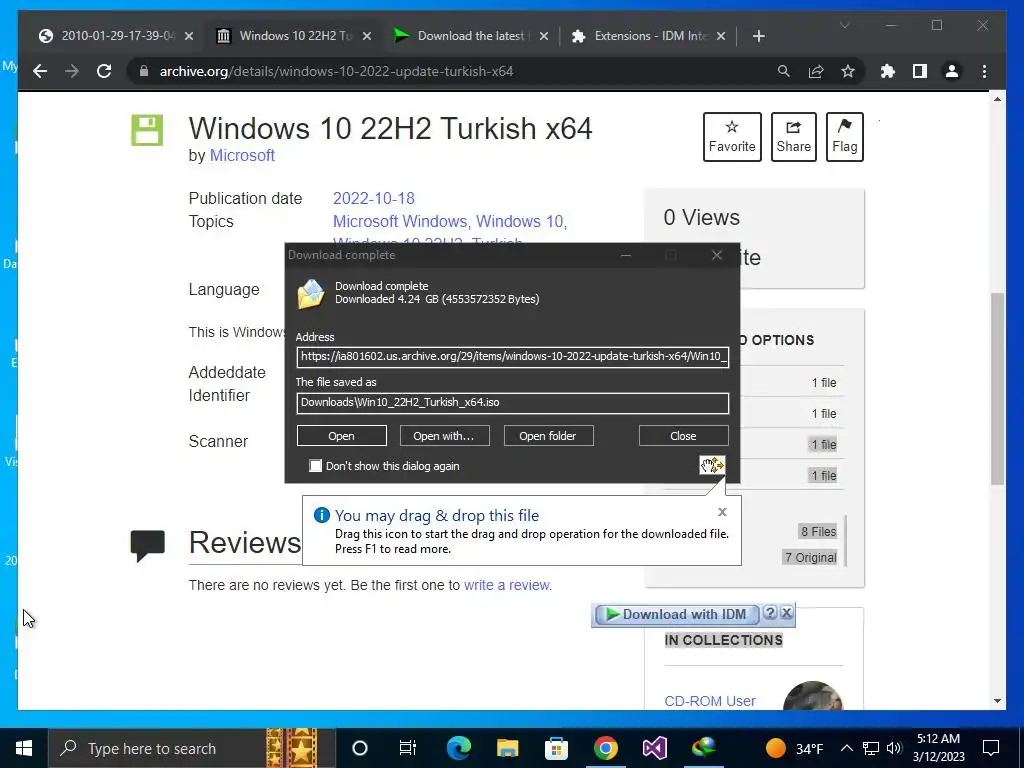Click the forward navigation arrow

(72, 71)
